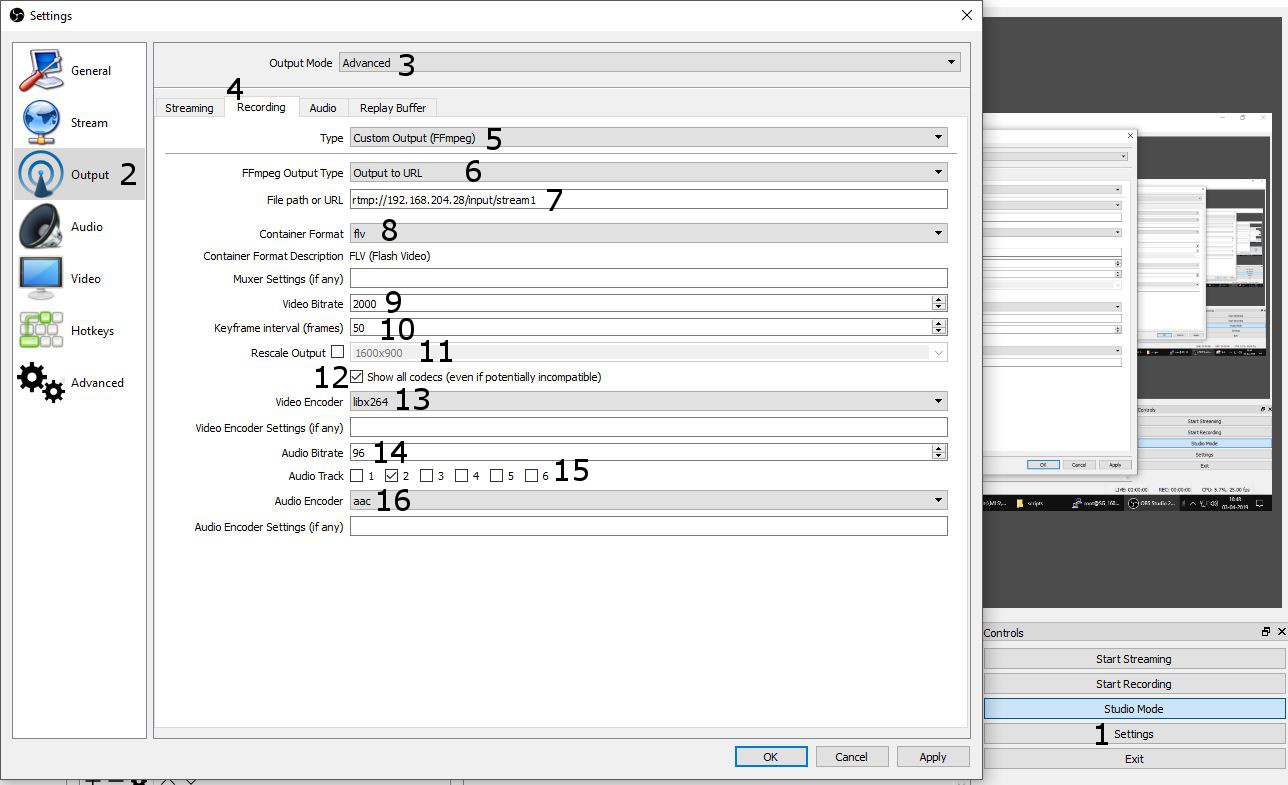Open Audio settings speaker icon
The width and height of the screenshot is (1288, 785).
click(41, 227)
